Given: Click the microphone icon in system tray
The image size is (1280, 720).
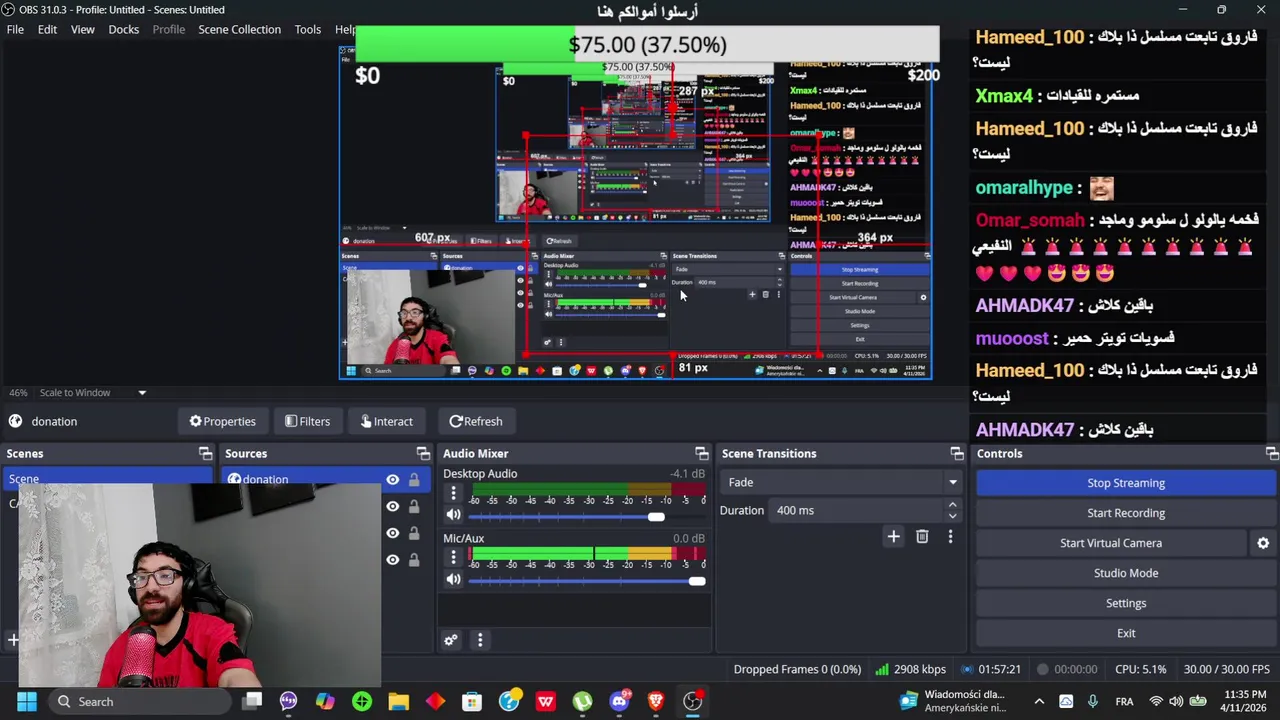Looking at the screenshot, I should pyautogui.click(x=1092, y=701).
